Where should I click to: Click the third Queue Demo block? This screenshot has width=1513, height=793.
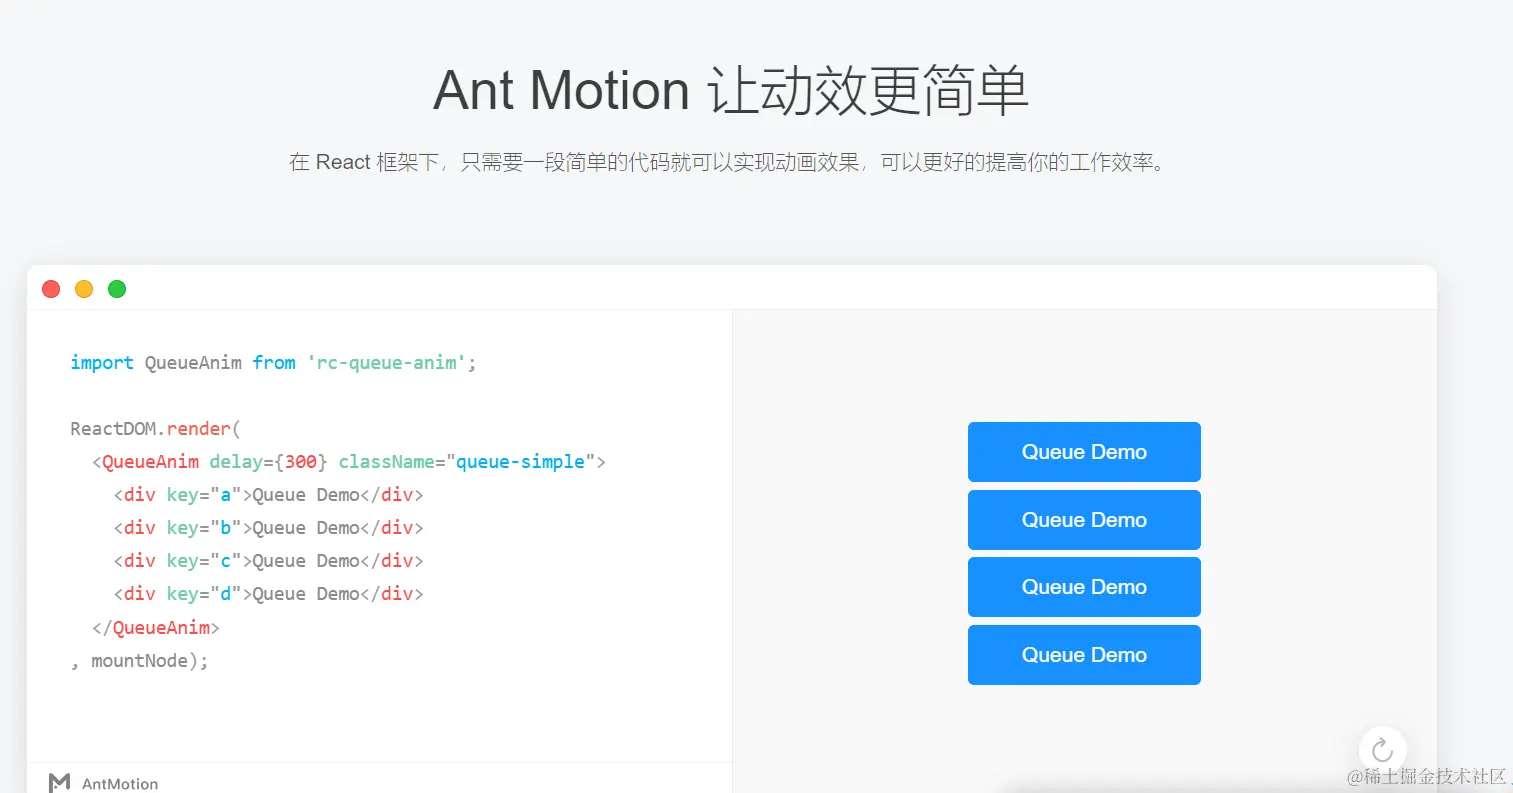(x=1084, y=587)
